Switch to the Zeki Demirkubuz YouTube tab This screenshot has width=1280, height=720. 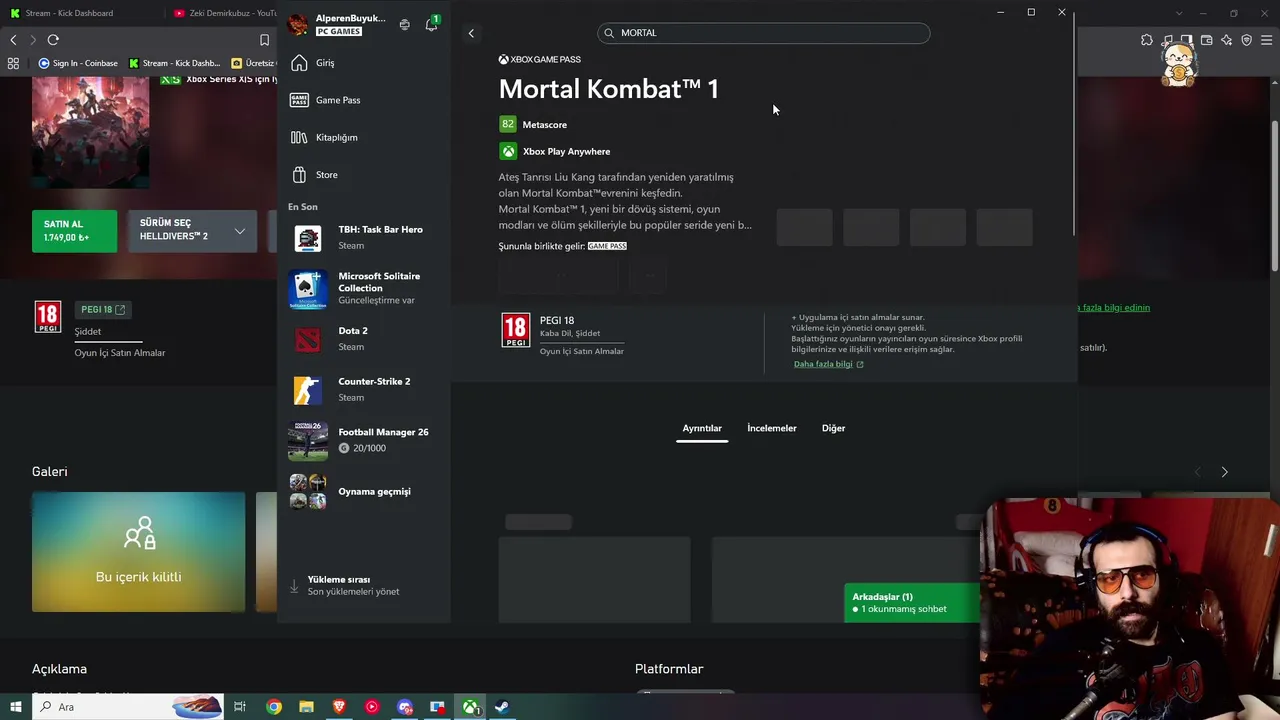(224, 13)
